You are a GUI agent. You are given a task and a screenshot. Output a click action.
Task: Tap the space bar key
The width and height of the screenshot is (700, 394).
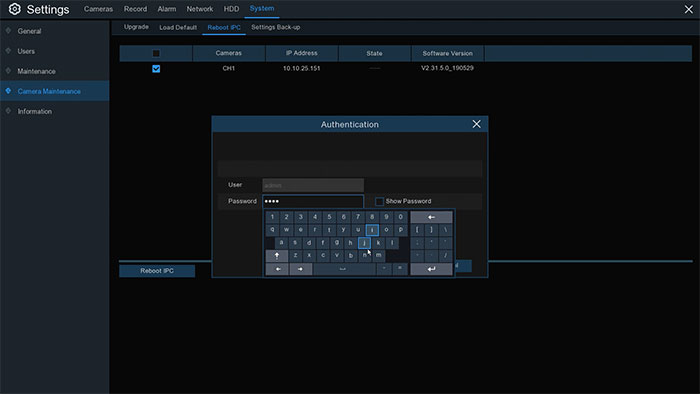[344, 269]
